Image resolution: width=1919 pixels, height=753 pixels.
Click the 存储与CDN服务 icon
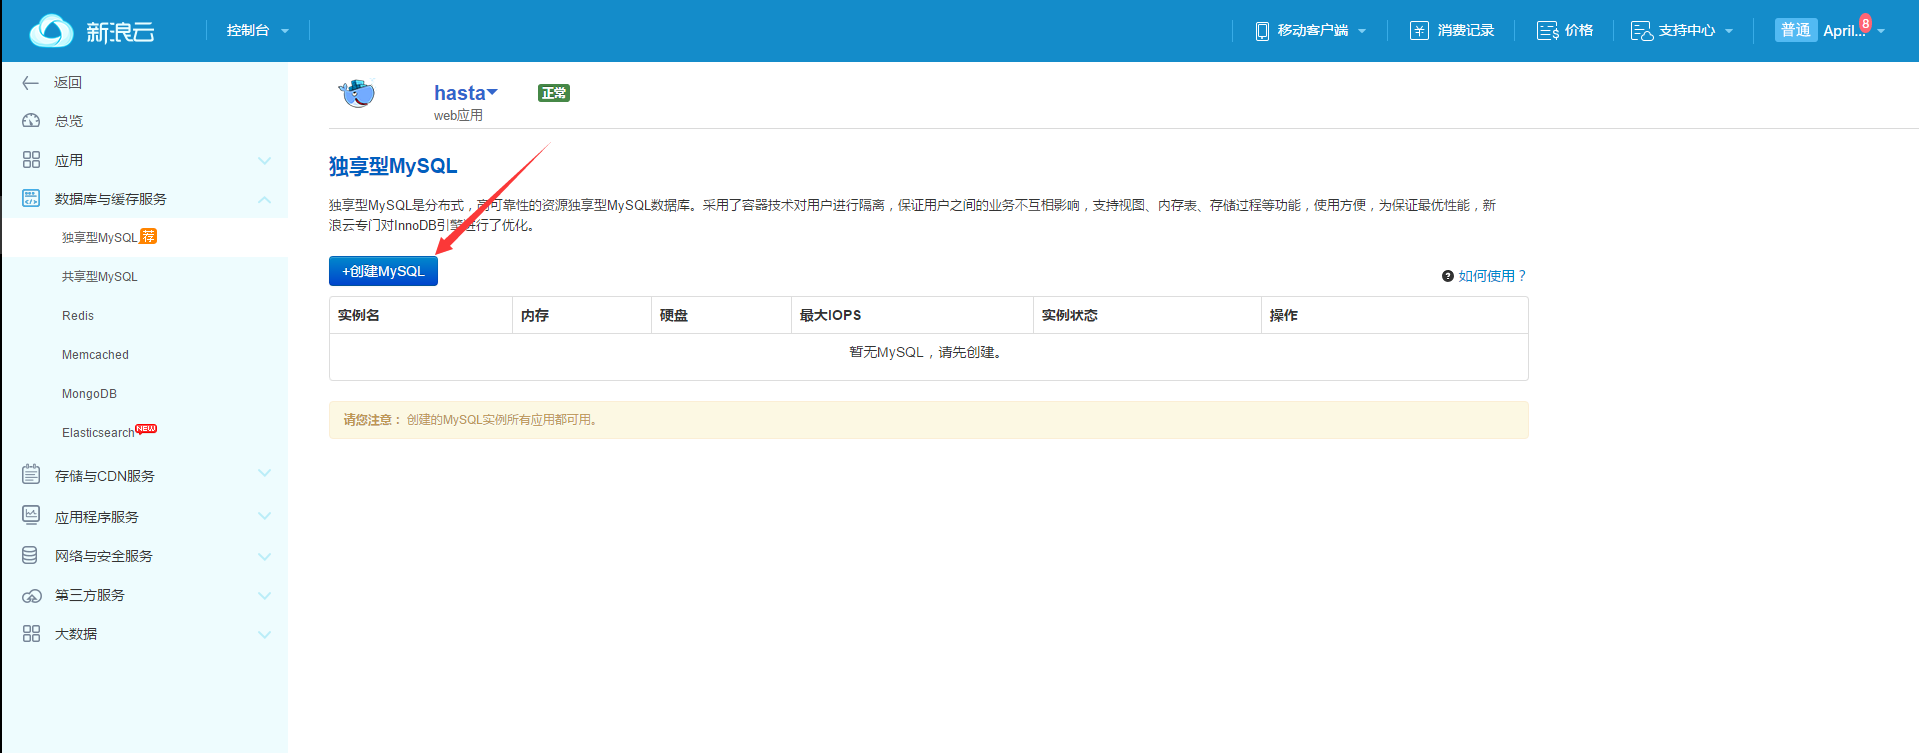click(31, 474)
